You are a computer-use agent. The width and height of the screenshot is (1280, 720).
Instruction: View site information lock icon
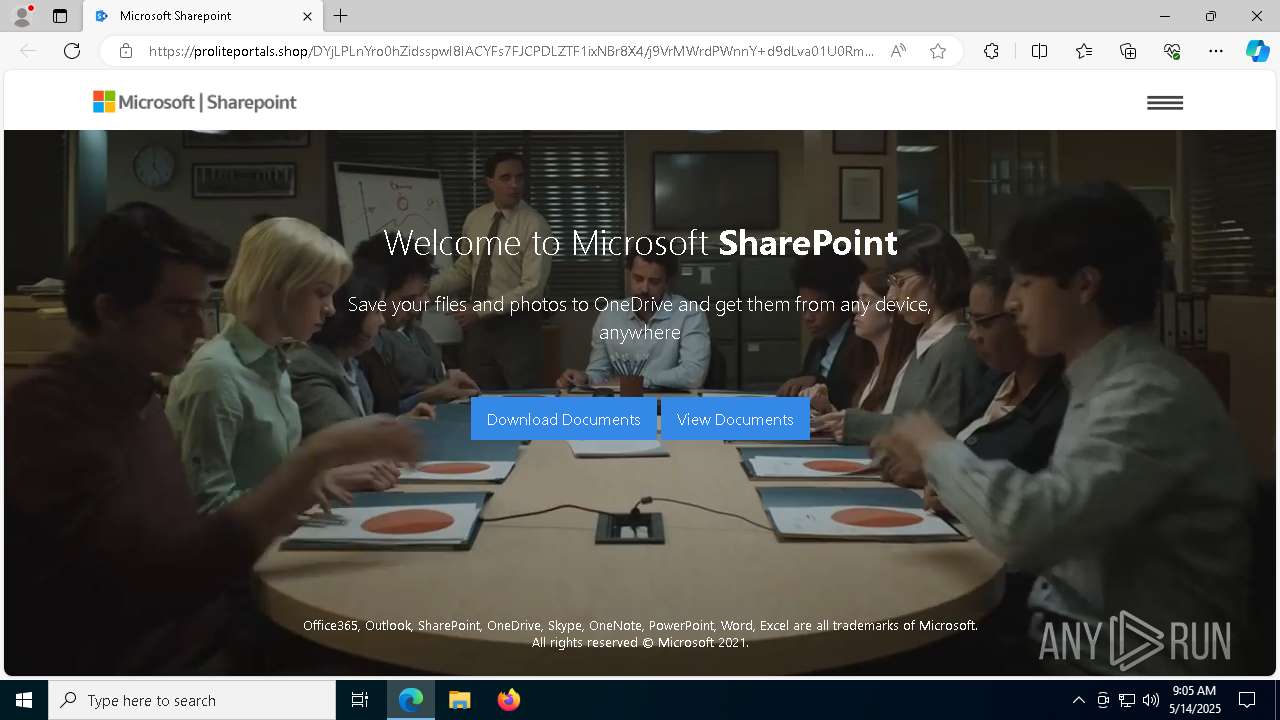(x=126, y=51)
